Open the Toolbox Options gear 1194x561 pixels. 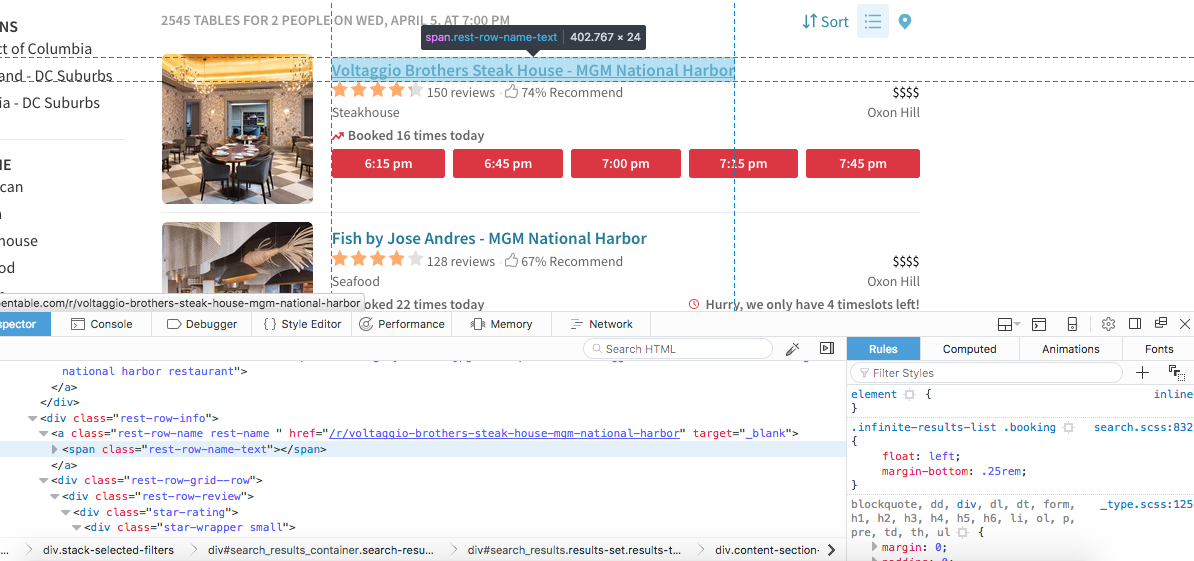coord(1109,324)
